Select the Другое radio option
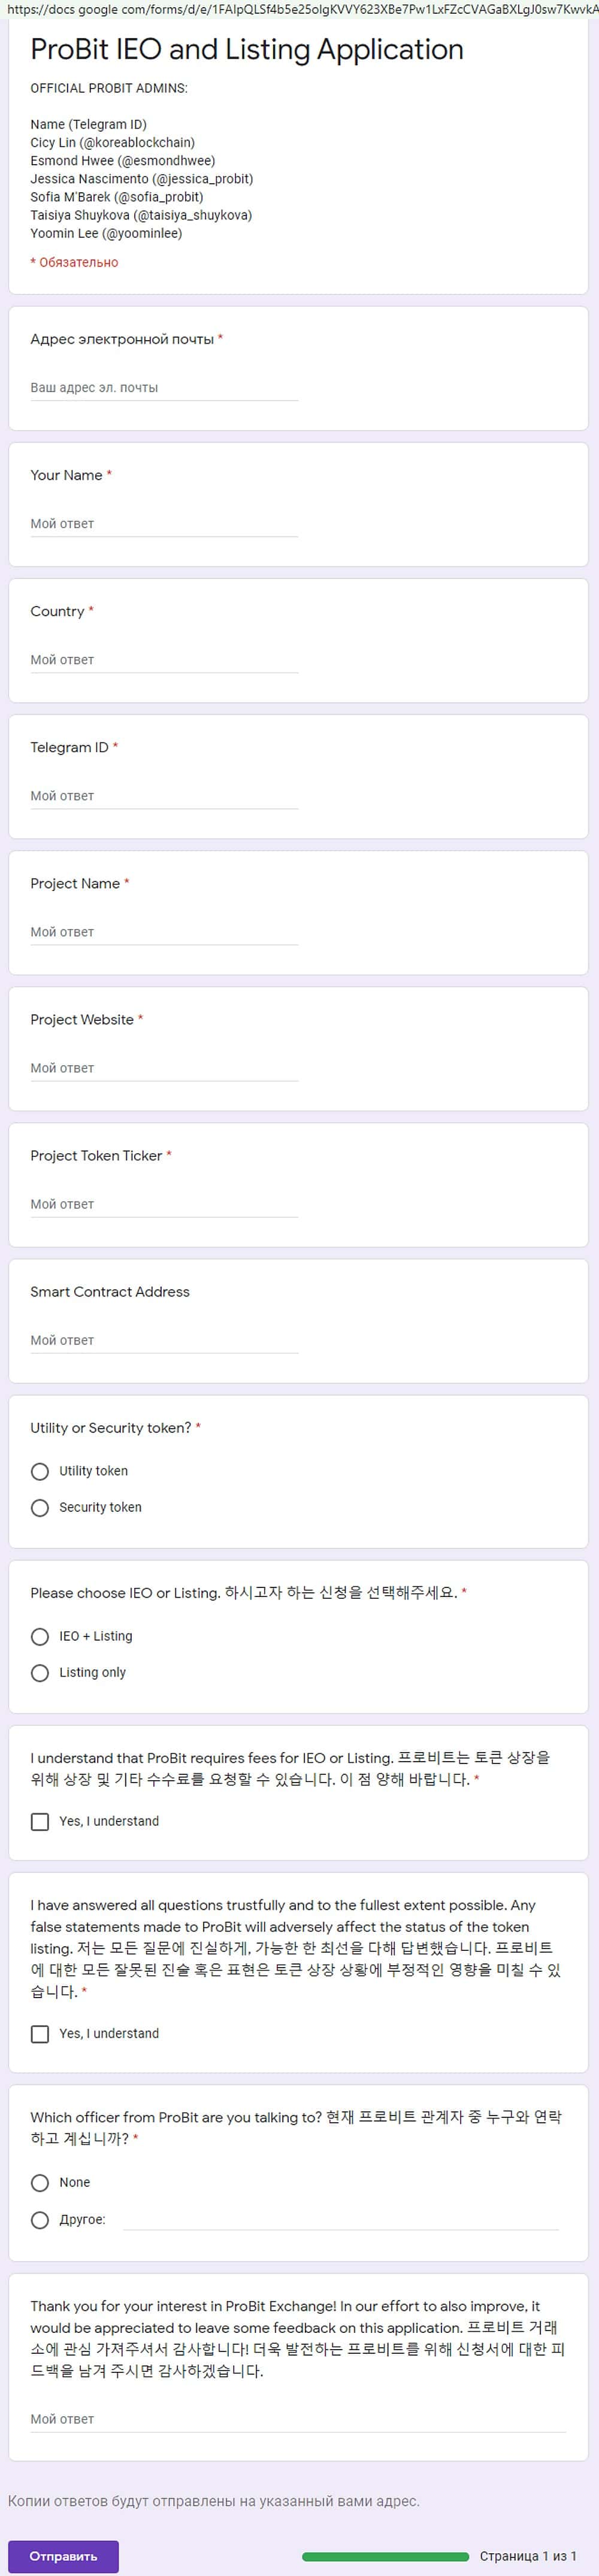Viewport: 599px width, 2576px height. tap(40, 2219)
